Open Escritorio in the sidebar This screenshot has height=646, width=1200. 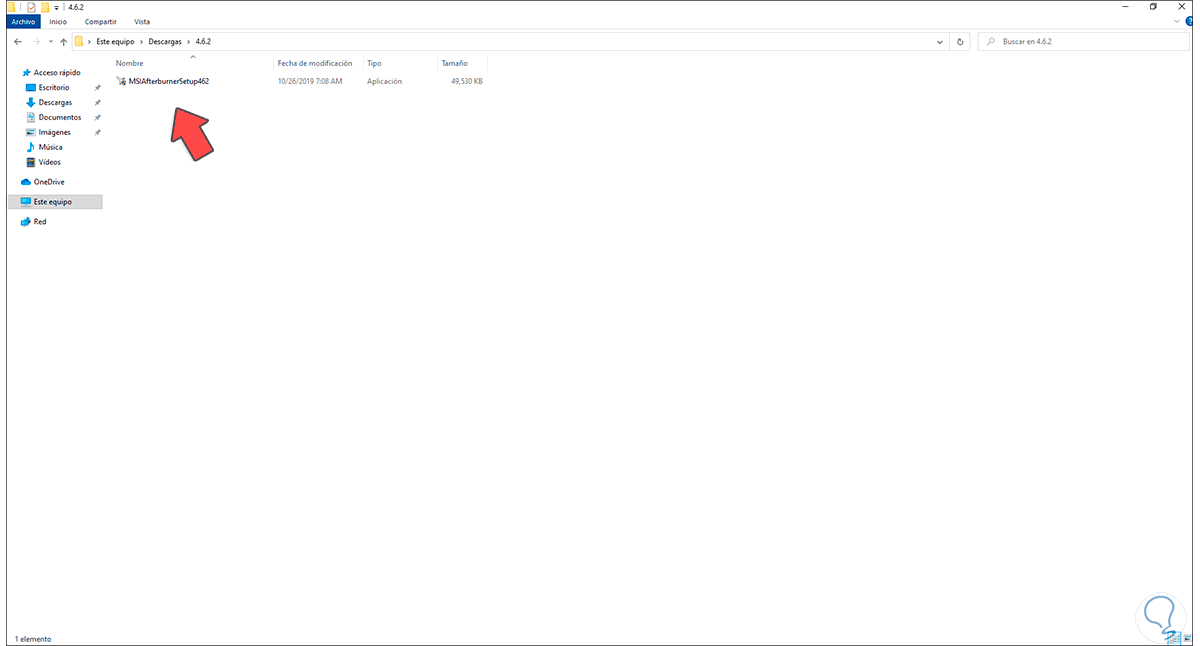pyautogui.click(x=54, y=88)
